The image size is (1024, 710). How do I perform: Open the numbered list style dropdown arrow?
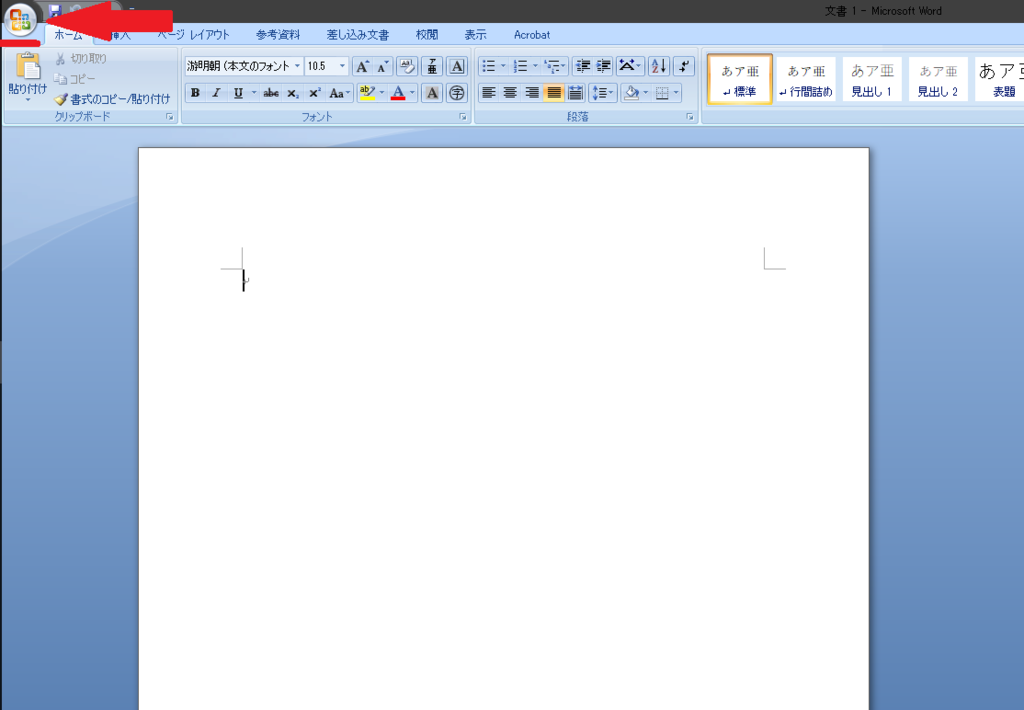click(536, 66)
